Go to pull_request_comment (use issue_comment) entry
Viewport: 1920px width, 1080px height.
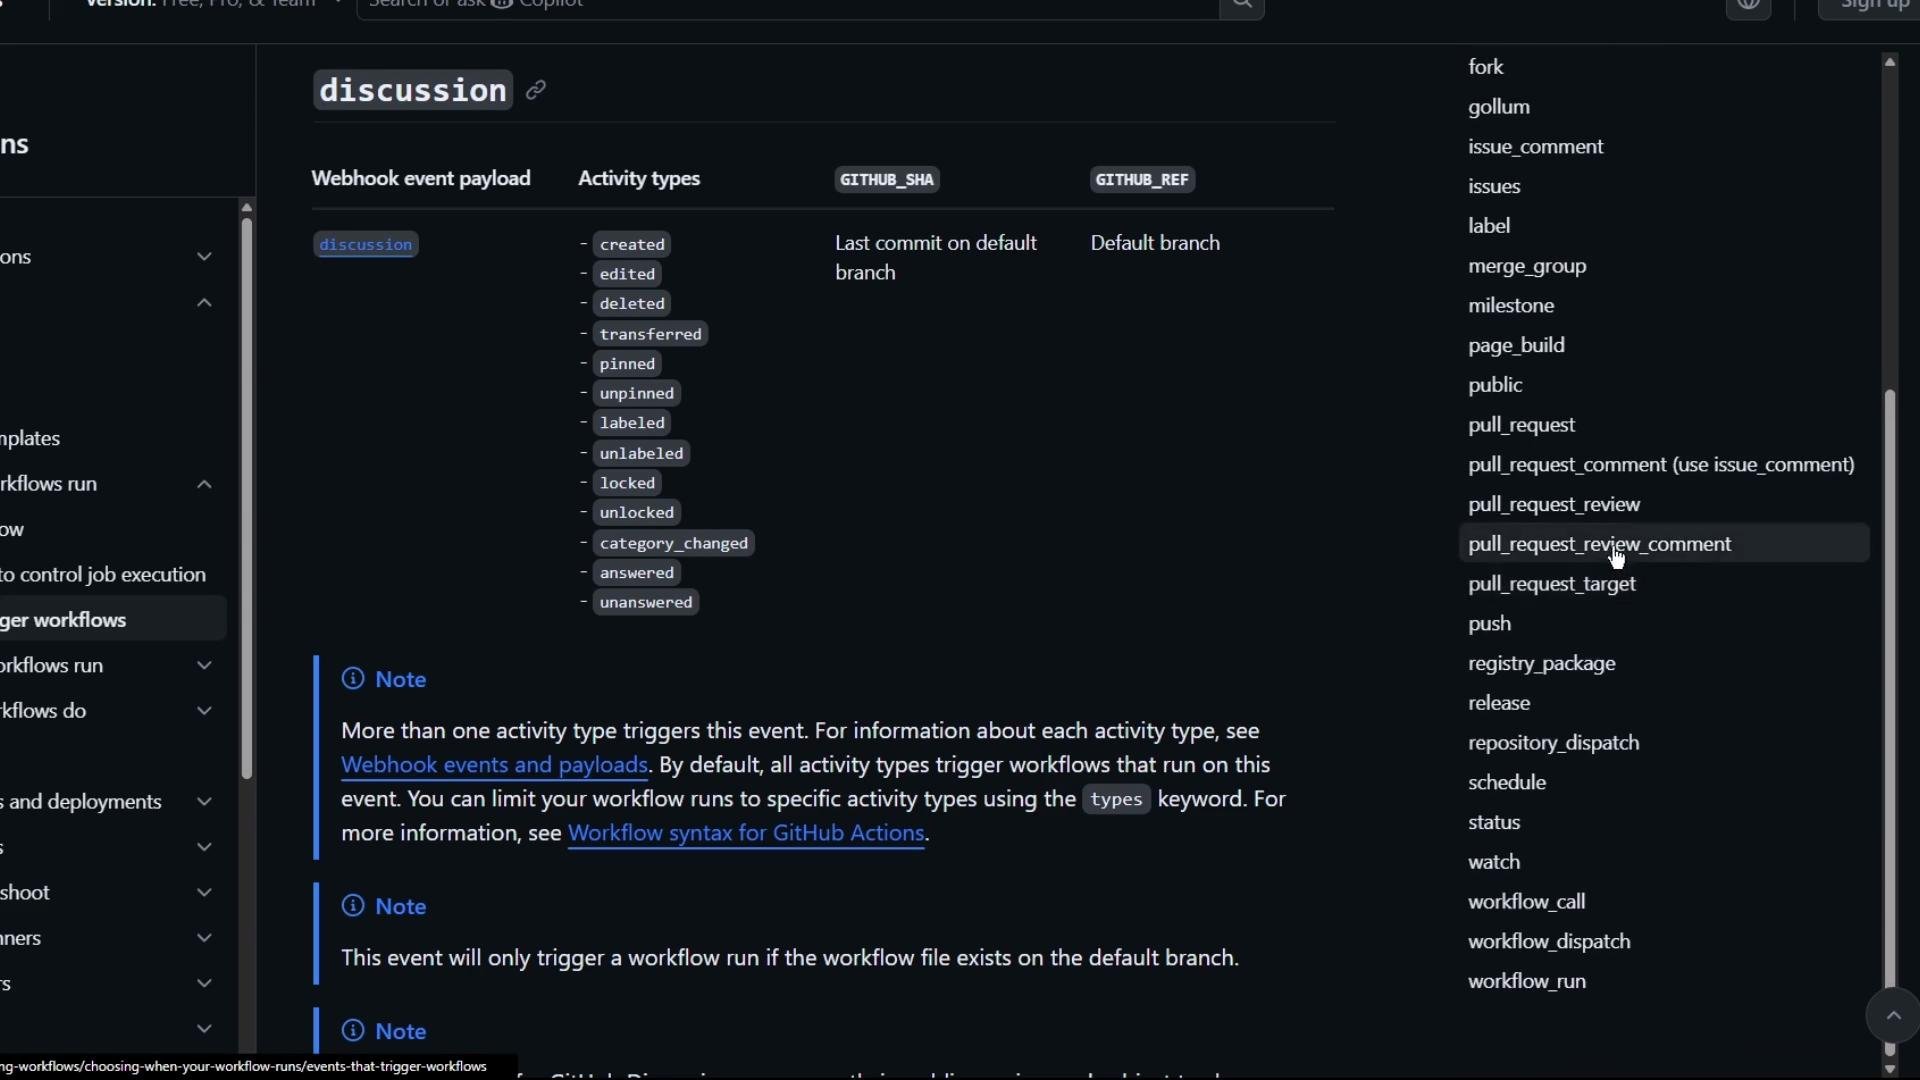point(1661,465)
